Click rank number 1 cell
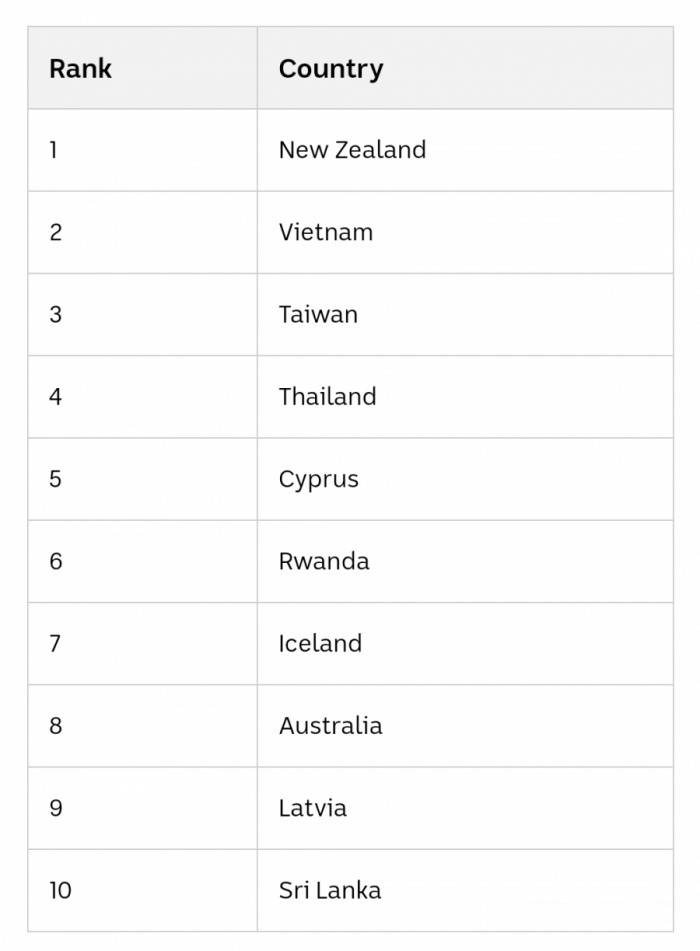Image resolution: width=700 pixels, height=951 pixels. 54,150
